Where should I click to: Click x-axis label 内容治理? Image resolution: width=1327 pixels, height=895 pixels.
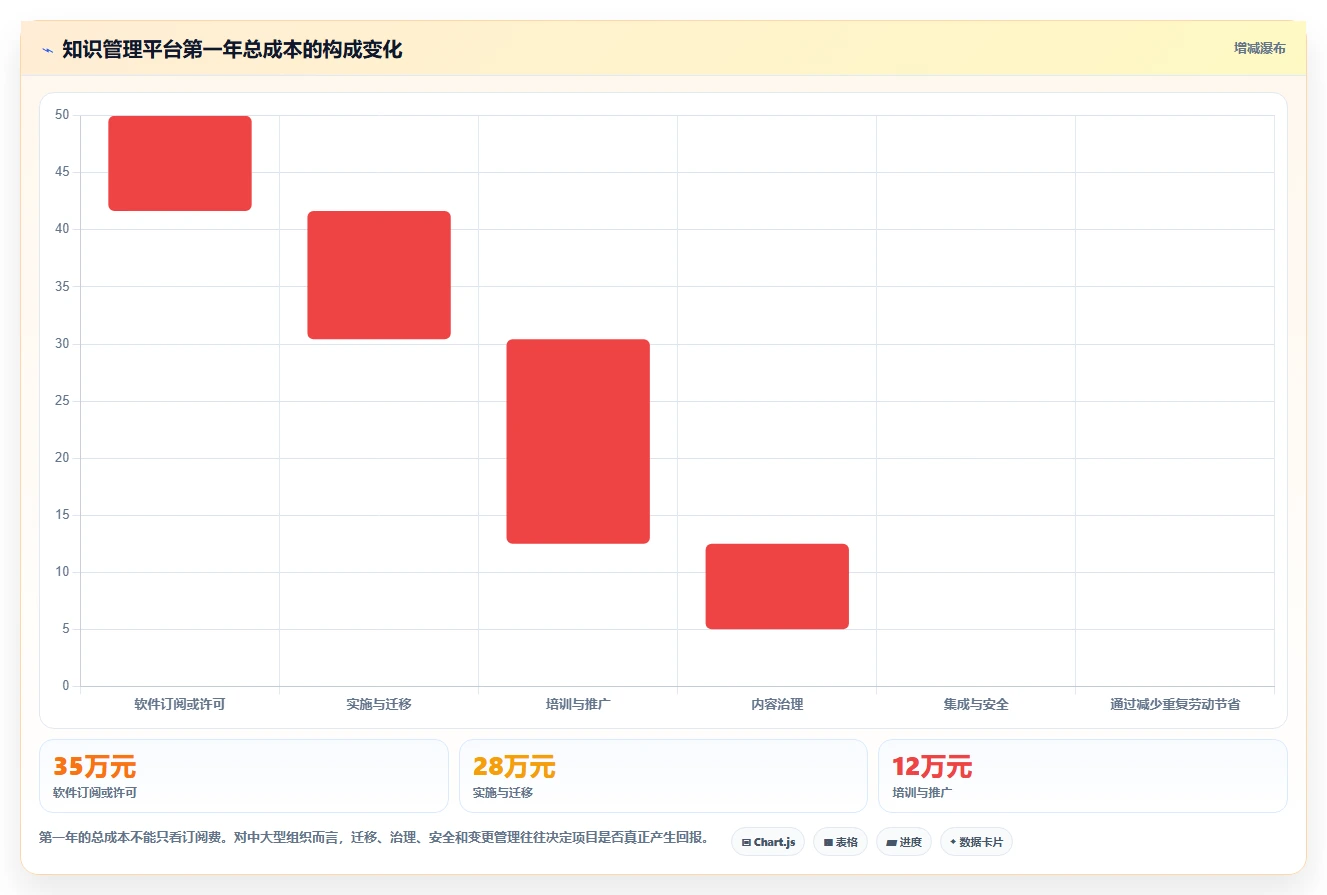coord(777,704)
